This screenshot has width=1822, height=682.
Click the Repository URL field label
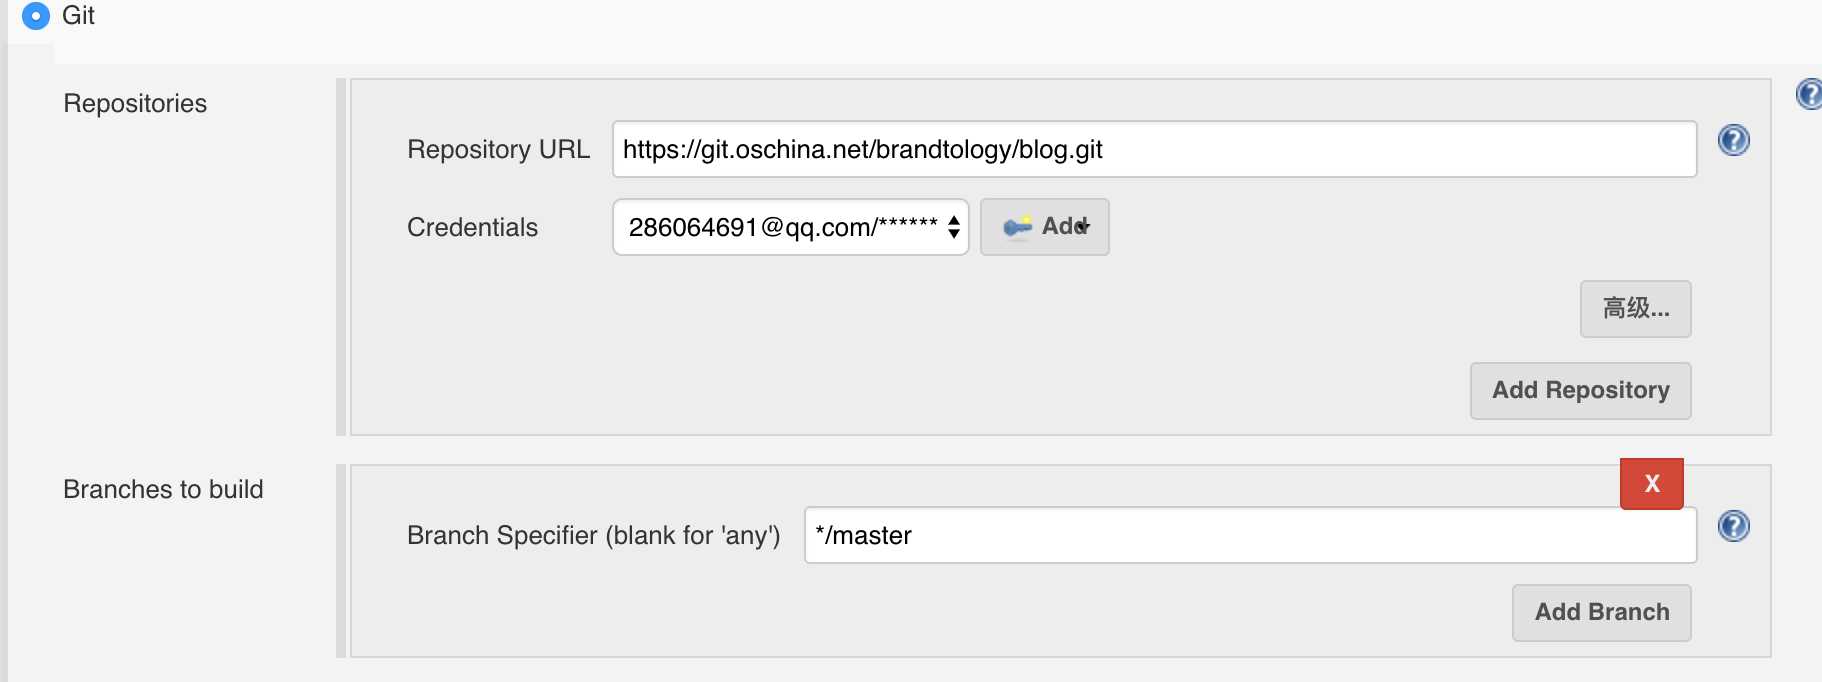tap(498, 149)
